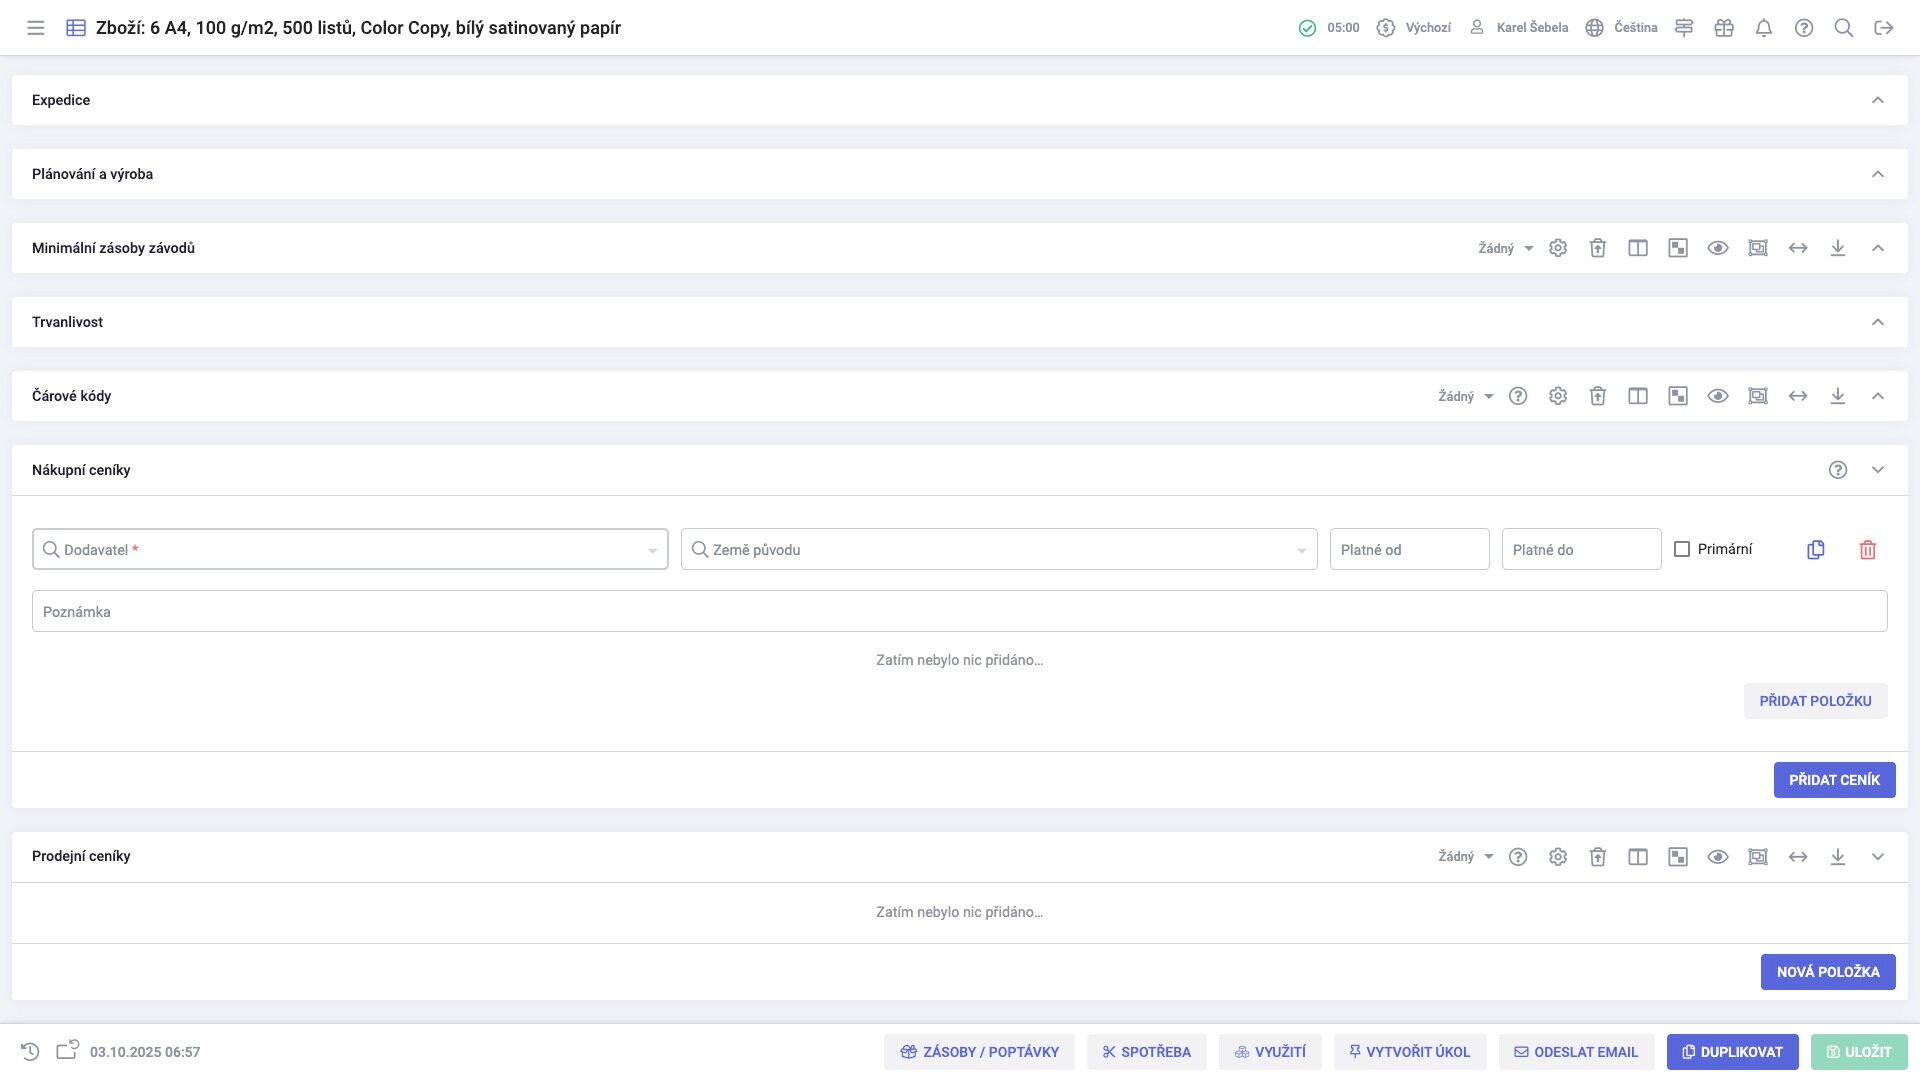1920x1080 pixels.
Task: Click the Poznámka note input field
Action: (959, 611)
